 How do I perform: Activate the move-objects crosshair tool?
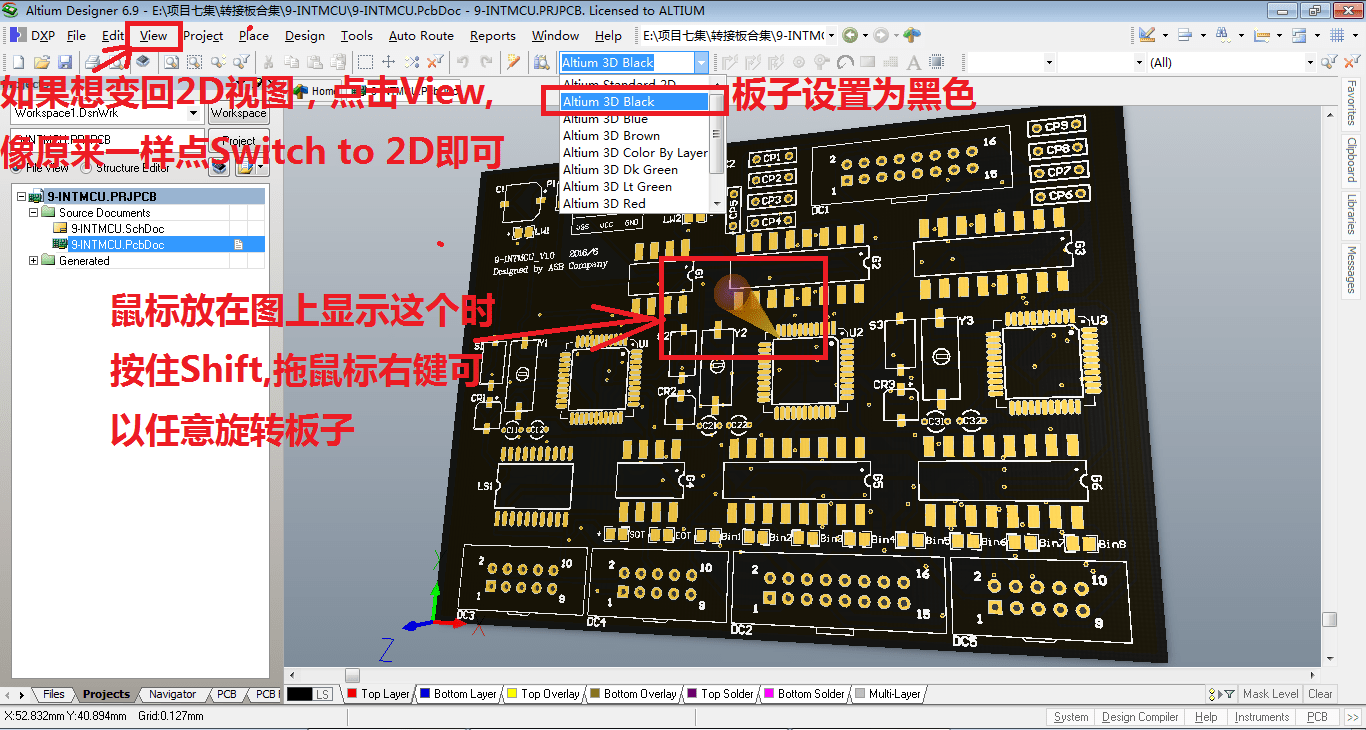point(387,62)
